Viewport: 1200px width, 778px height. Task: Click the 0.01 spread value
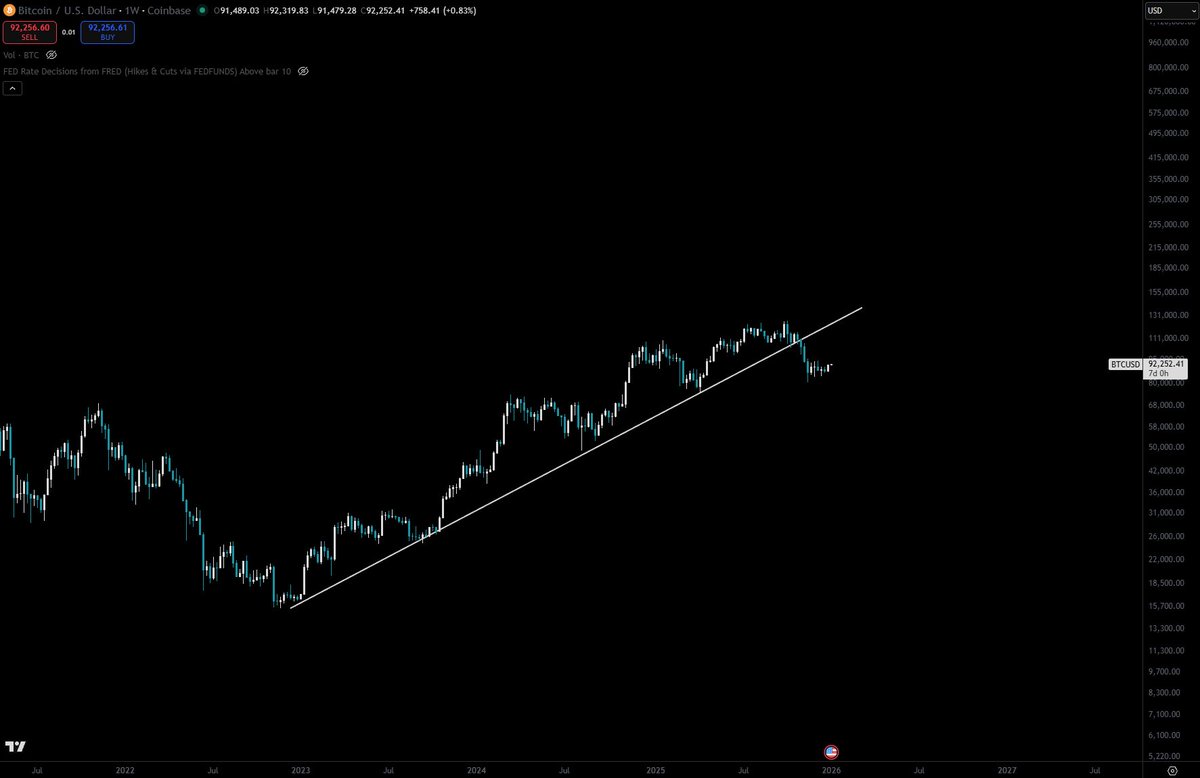(68, 32)
